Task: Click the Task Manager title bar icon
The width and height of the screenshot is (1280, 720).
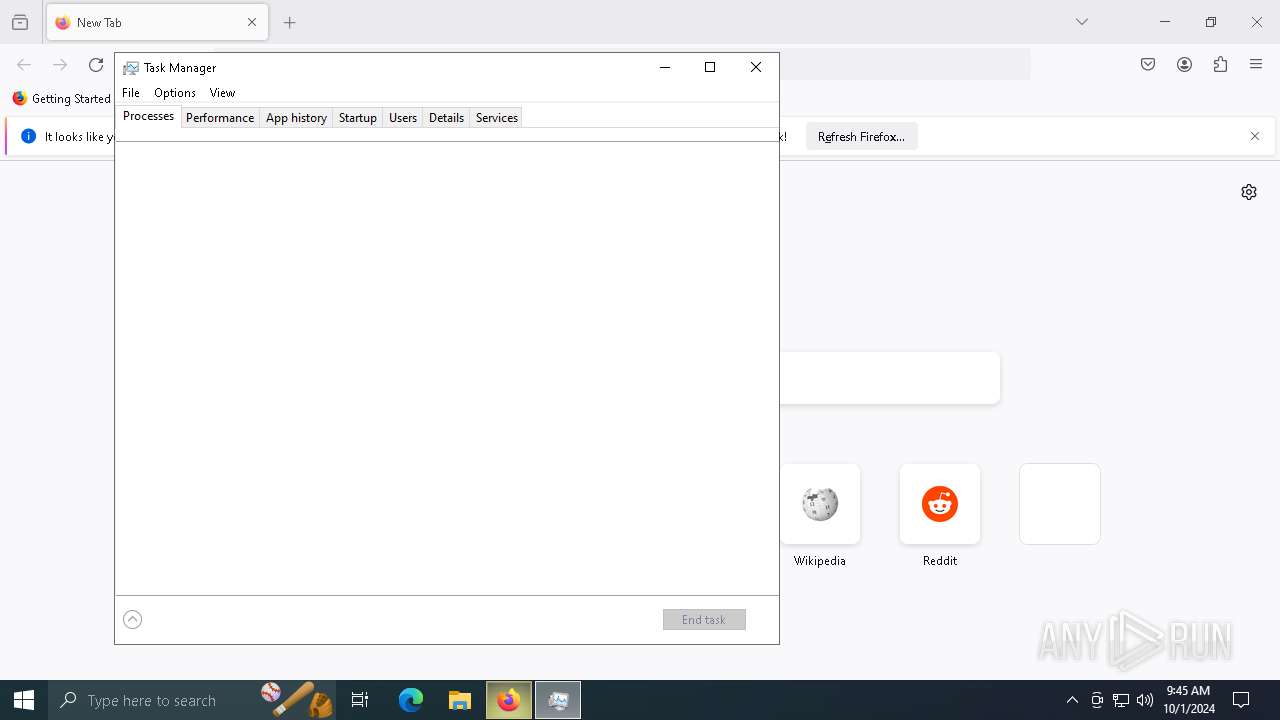Action: pos(131,68)
